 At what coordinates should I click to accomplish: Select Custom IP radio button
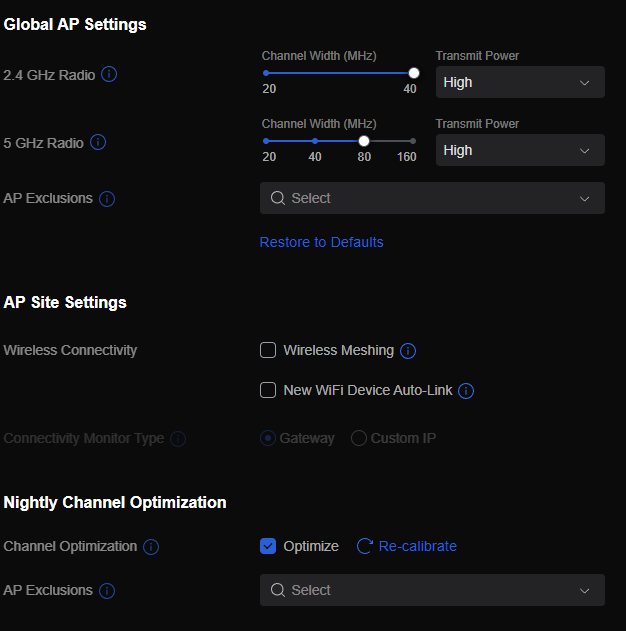(x=359, y=438)
